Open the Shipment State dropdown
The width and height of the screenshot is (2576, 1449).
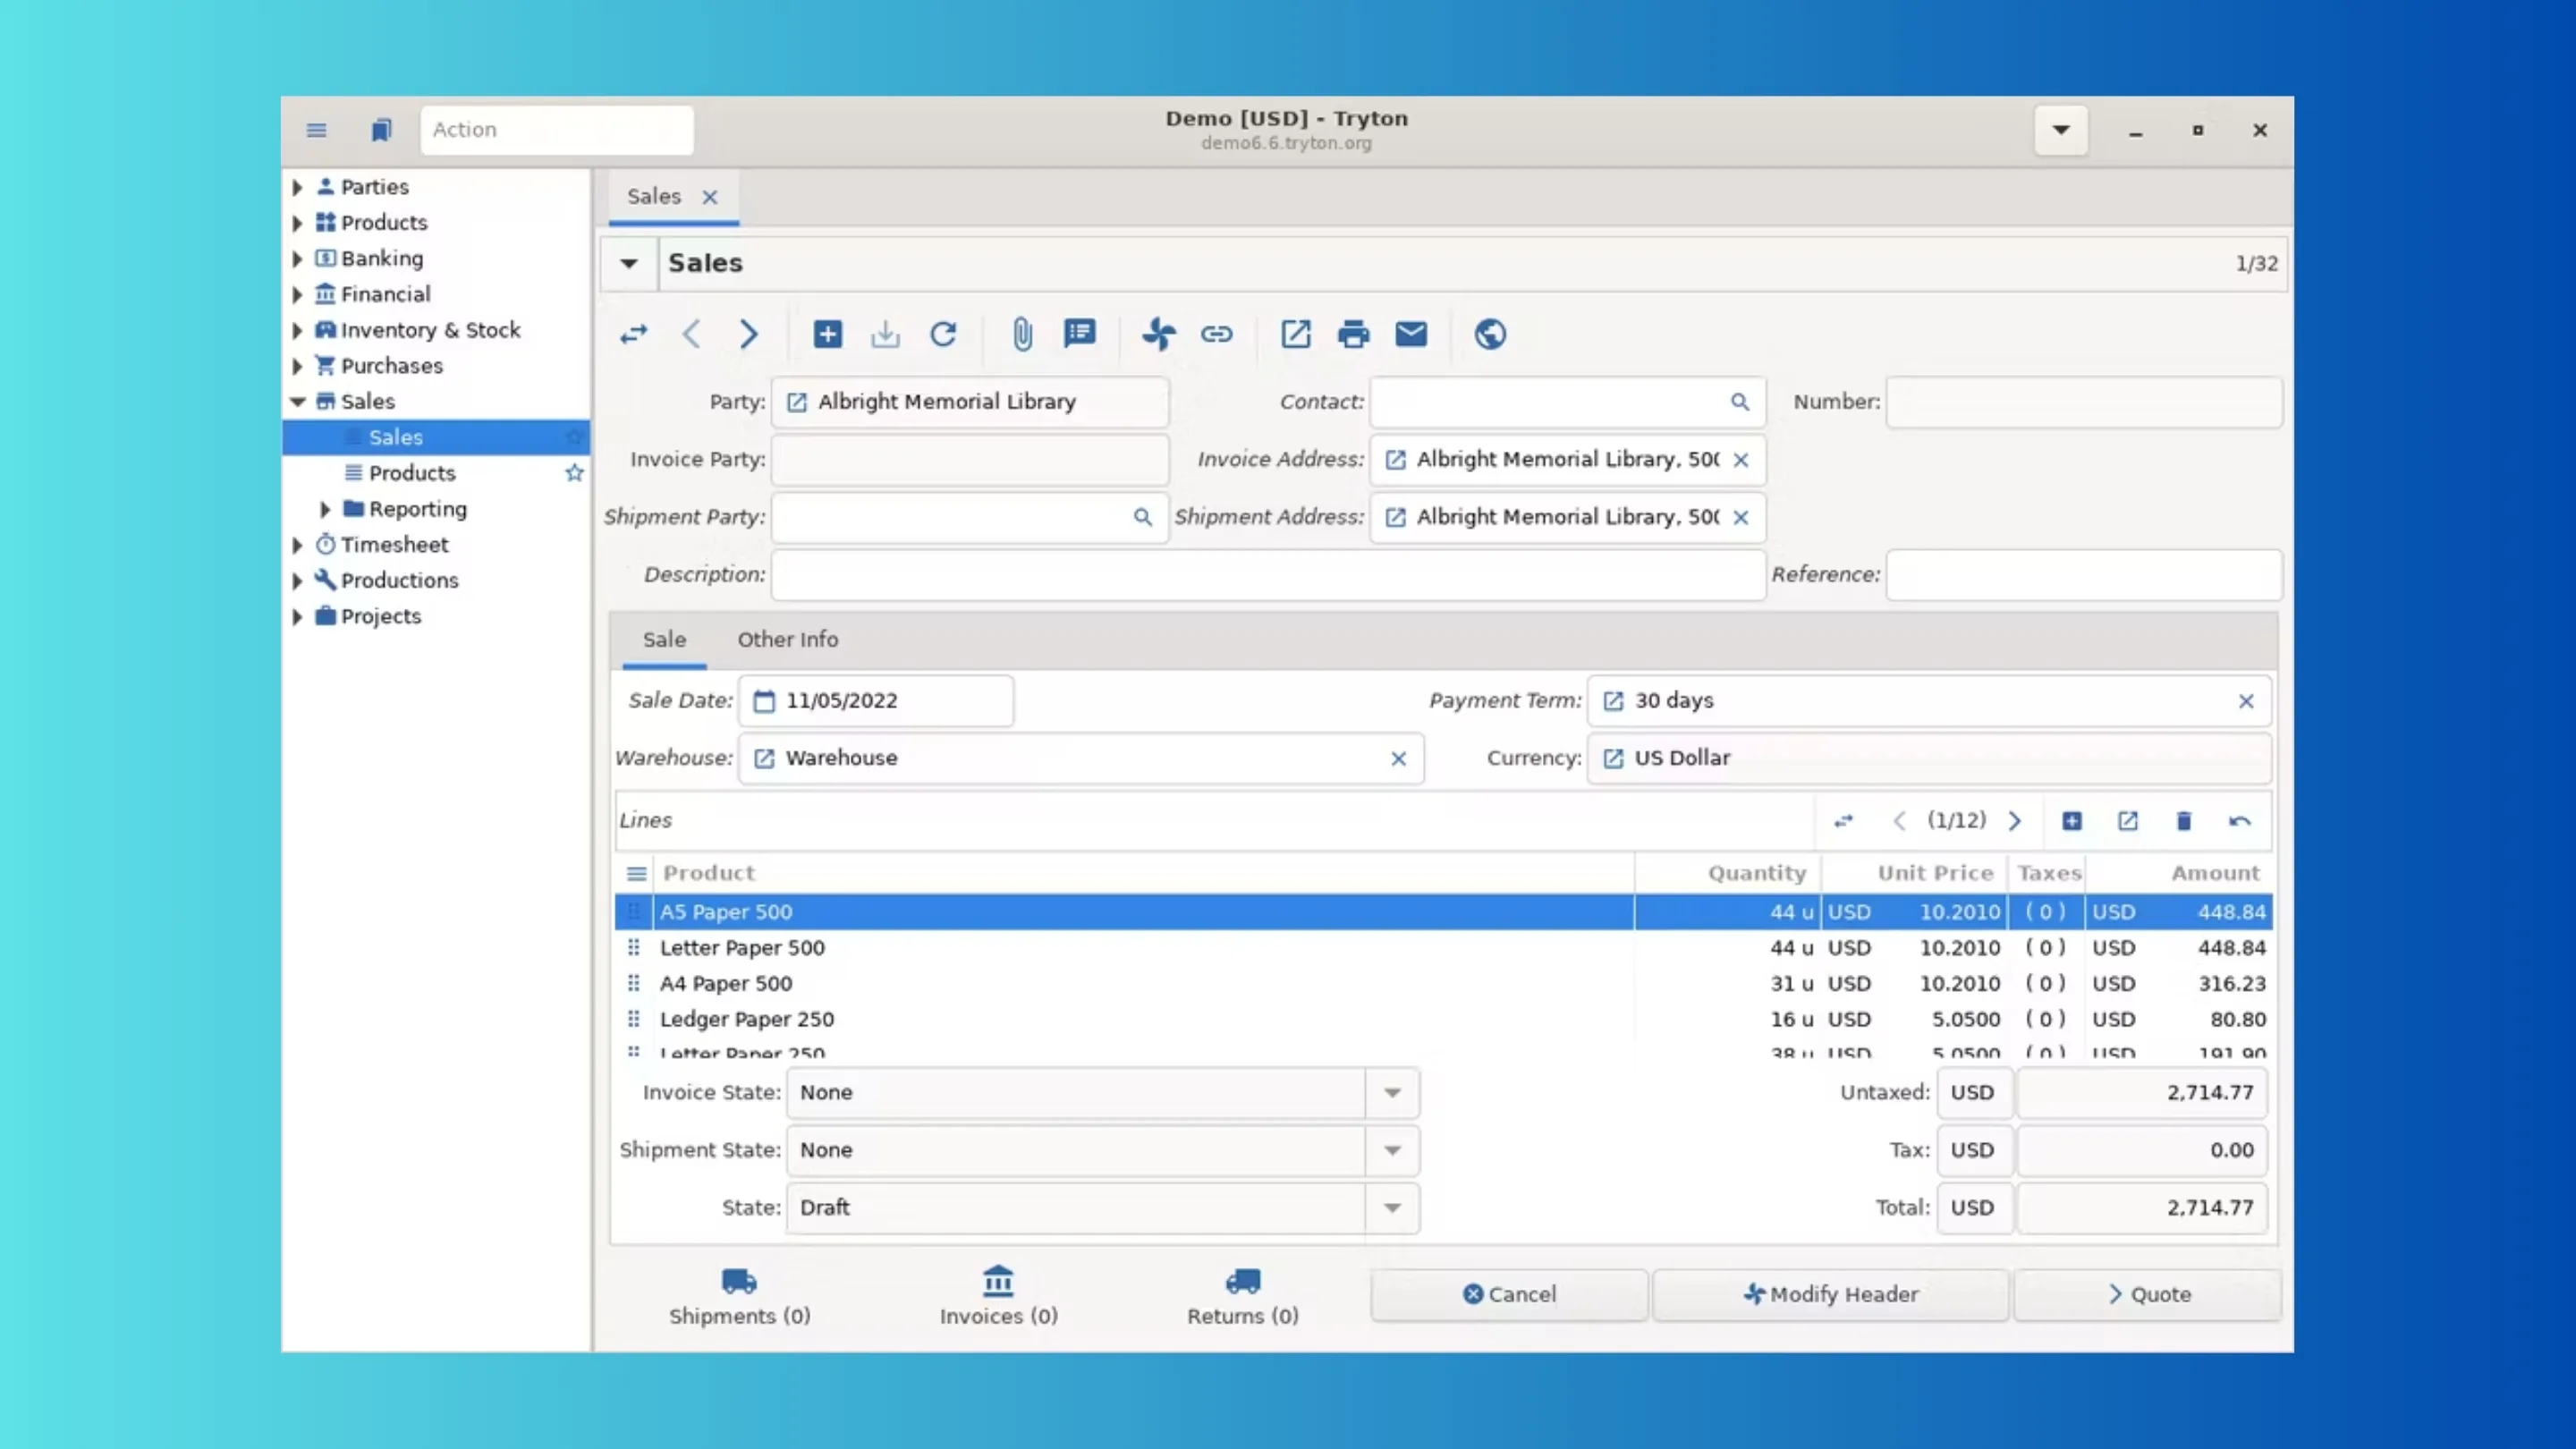(1392, 1150)
